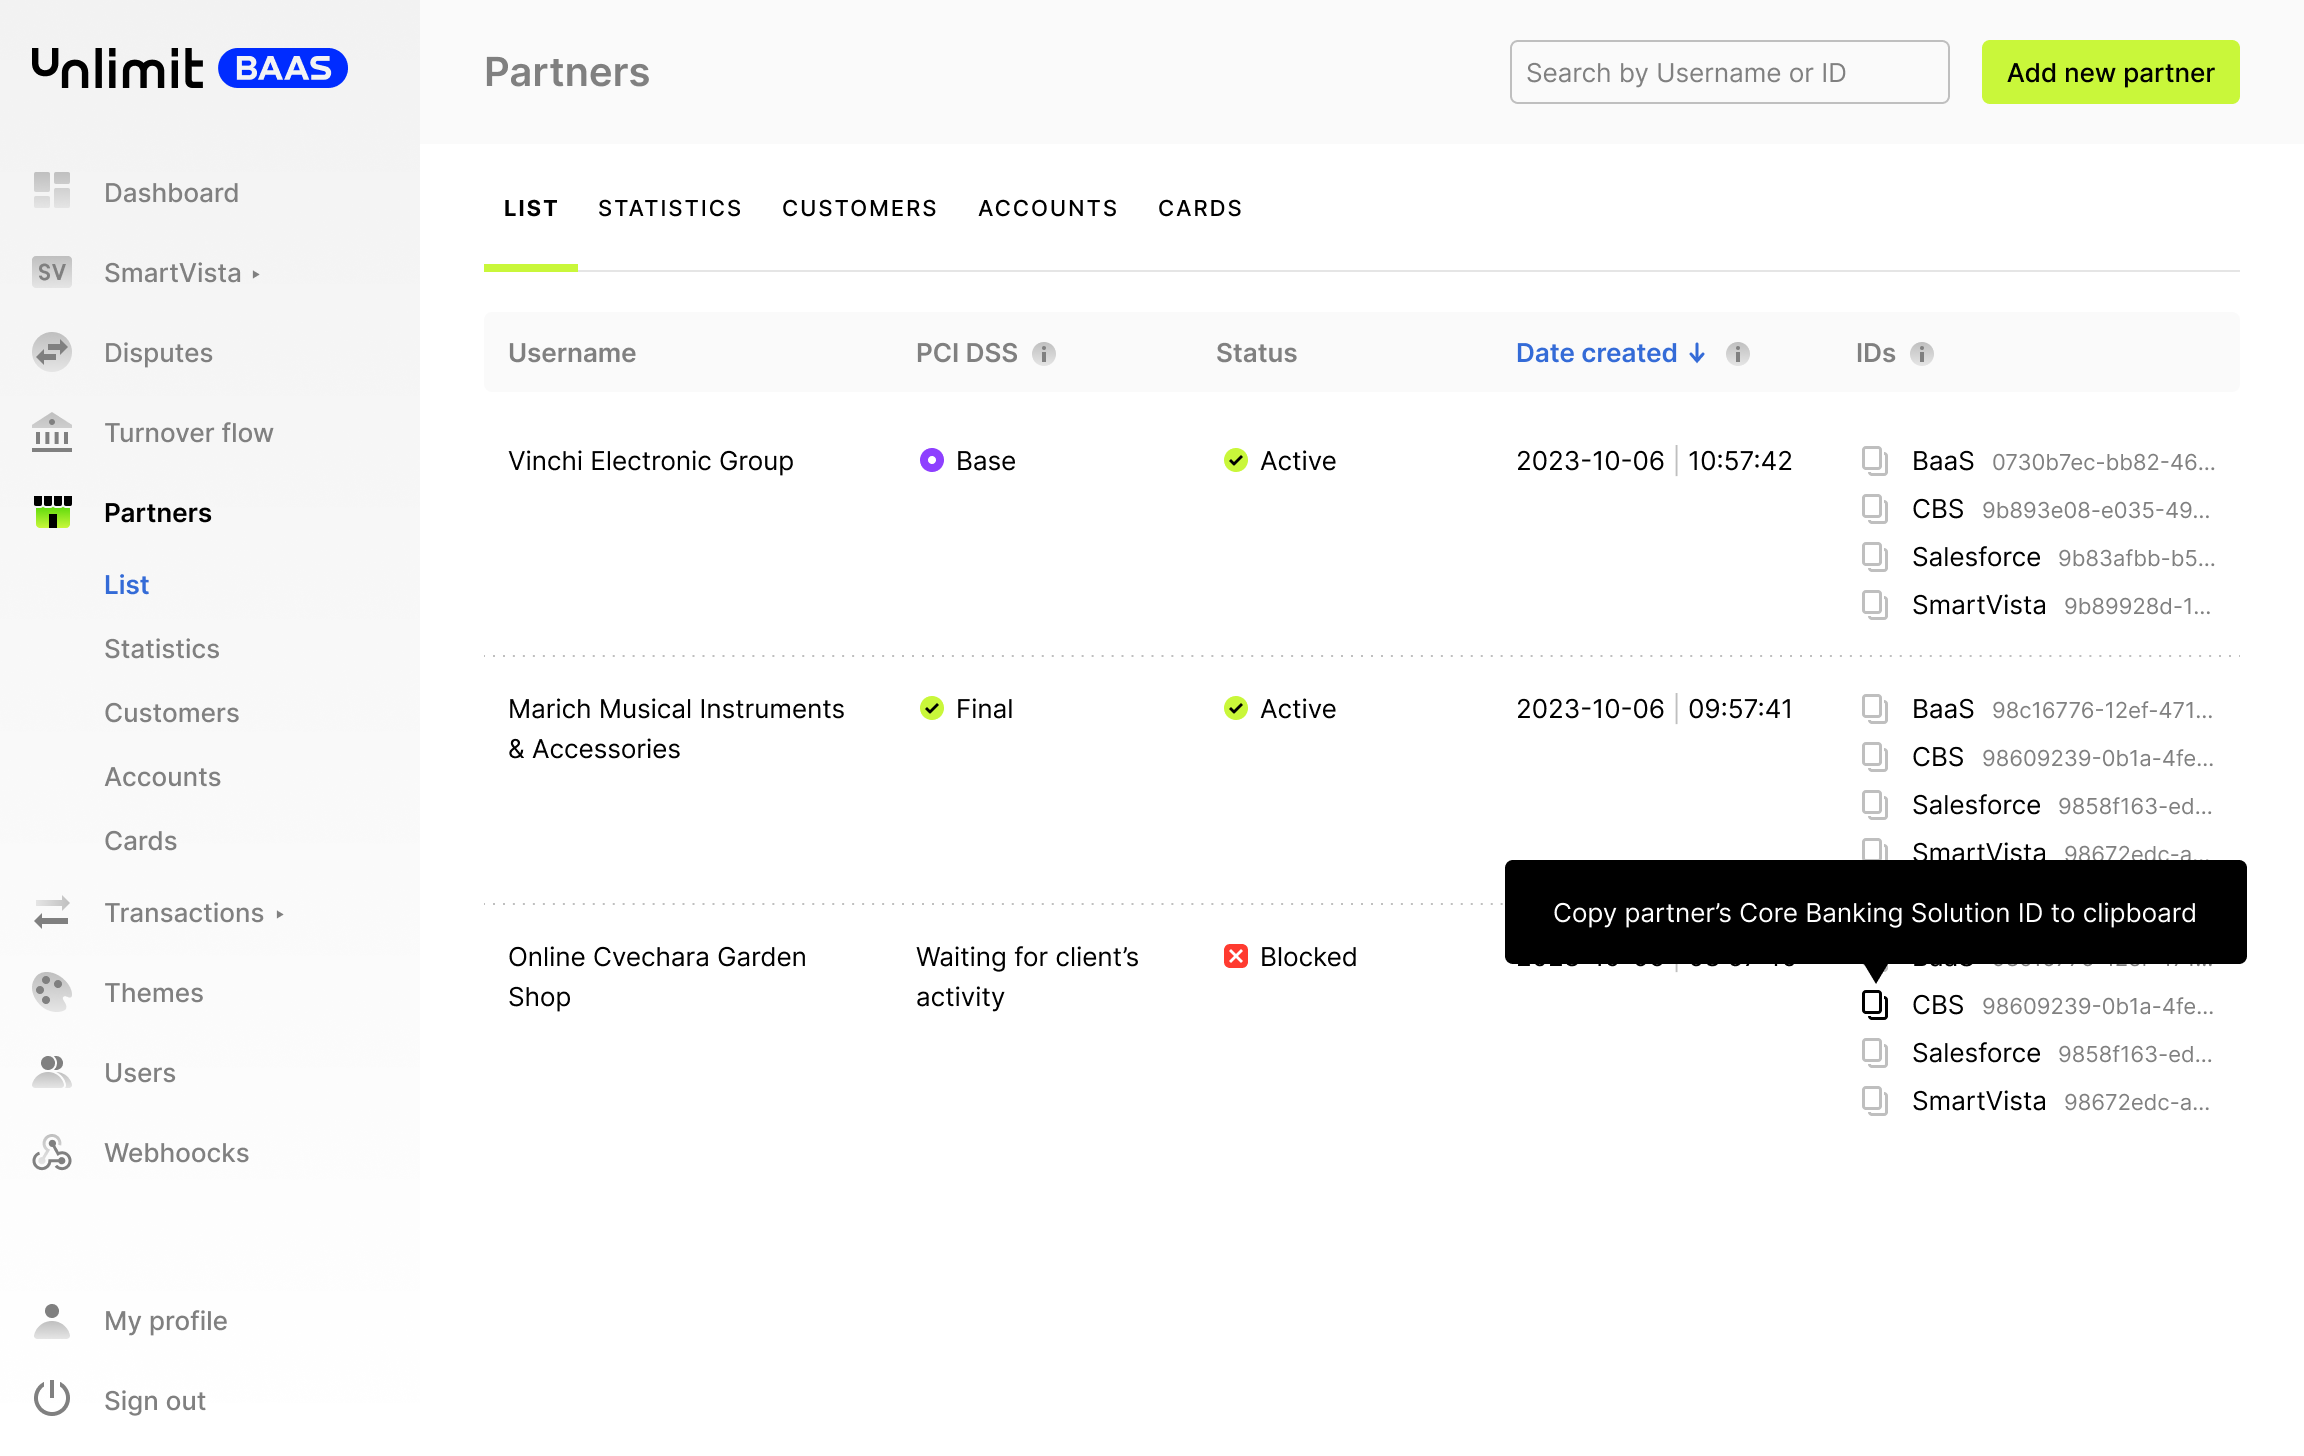Screen dimensions: 2304x1456
Task: Click the IDs column info icon
Action: (1922, 353)
